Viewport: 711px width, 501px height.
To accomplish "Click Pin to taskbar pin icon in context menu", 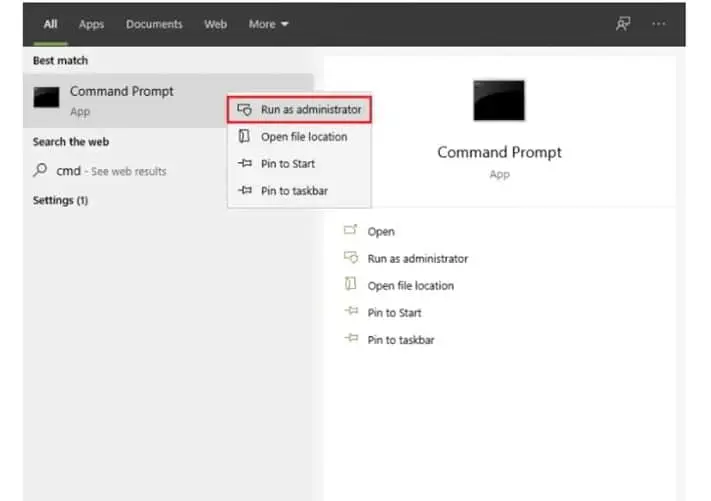I will pyautogui.click(x=245, y=190).
